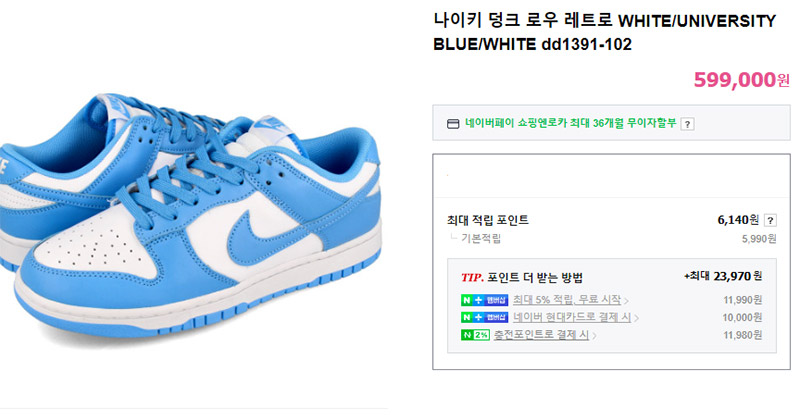Click the N+ badge beside 네이버 현대카드로 결제 시
This screenshot has width=800, height=420.
pos(484,317)
